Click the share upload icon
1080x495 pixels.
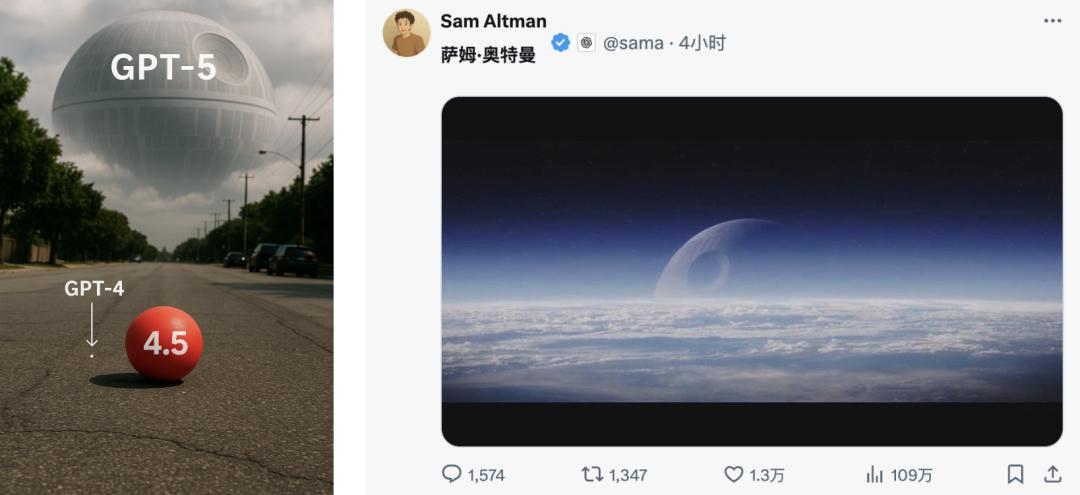[1052, 474]
